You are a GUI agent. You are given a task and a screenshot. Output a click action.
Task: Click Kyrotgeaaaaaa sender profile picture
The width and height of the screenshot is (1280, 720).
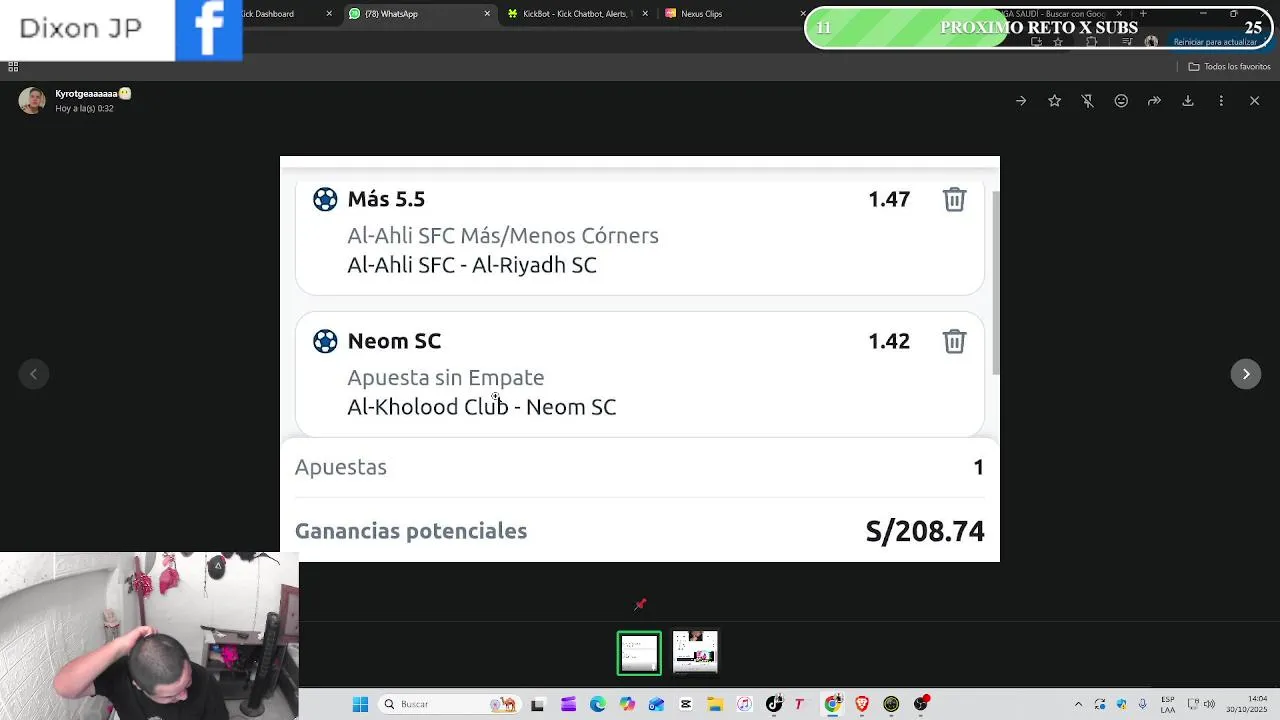[x=32, y=100]
